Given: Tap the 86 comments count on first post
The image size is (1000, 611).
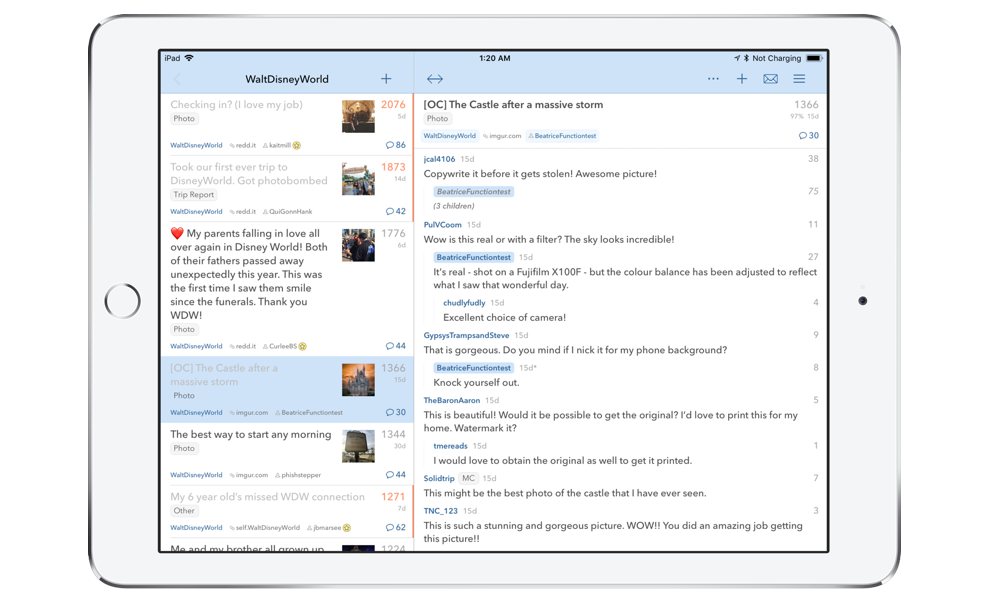Looking at the screenshot, I should (396, 145).
